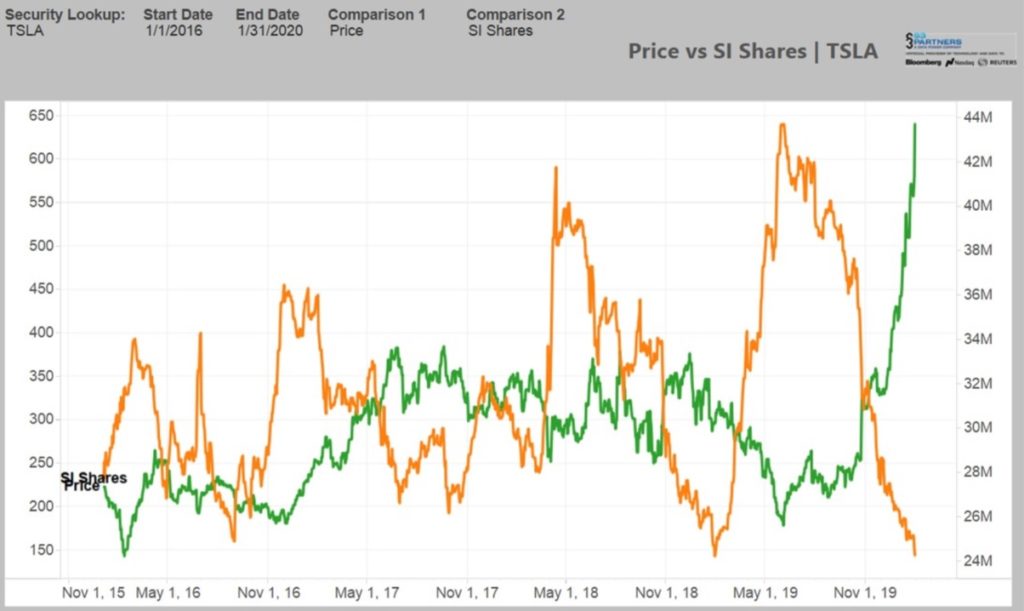Click the start date value 1/1/2016
This screenshot has height=611, width=1024.
tap(174, 31)
